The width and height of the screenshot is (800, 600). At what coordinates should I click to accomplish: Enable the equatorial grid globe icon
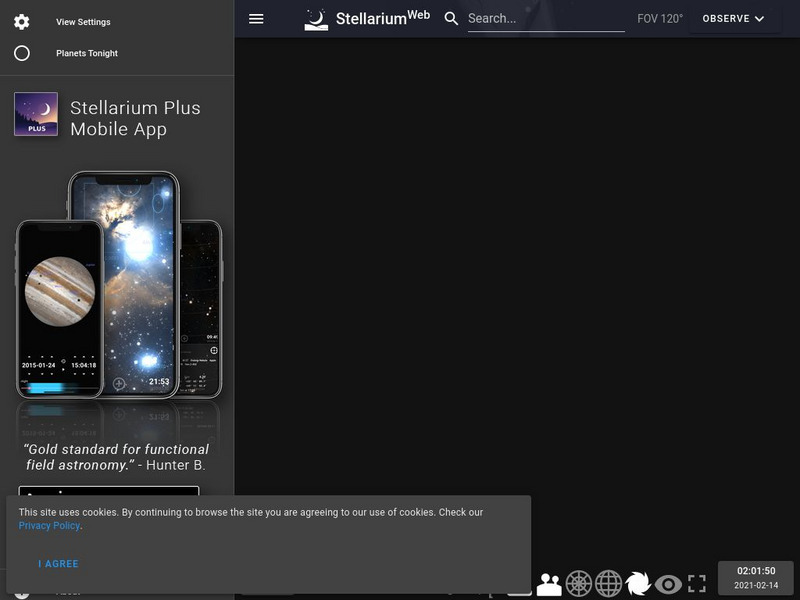tap(607, 583)
